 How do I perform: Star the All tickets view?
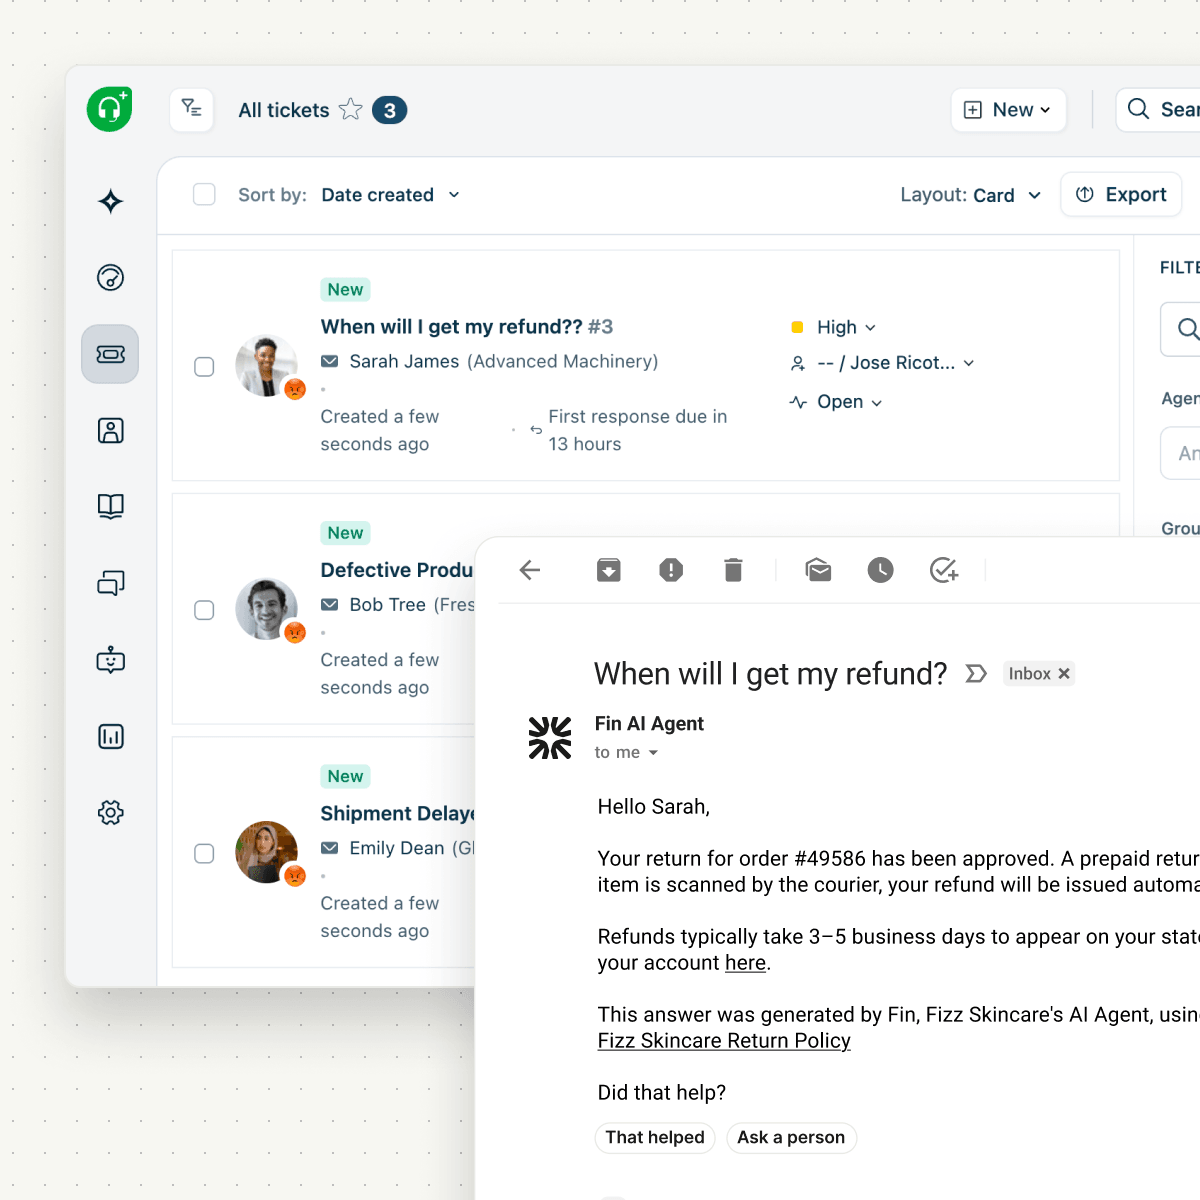click(x=351, y=109)
